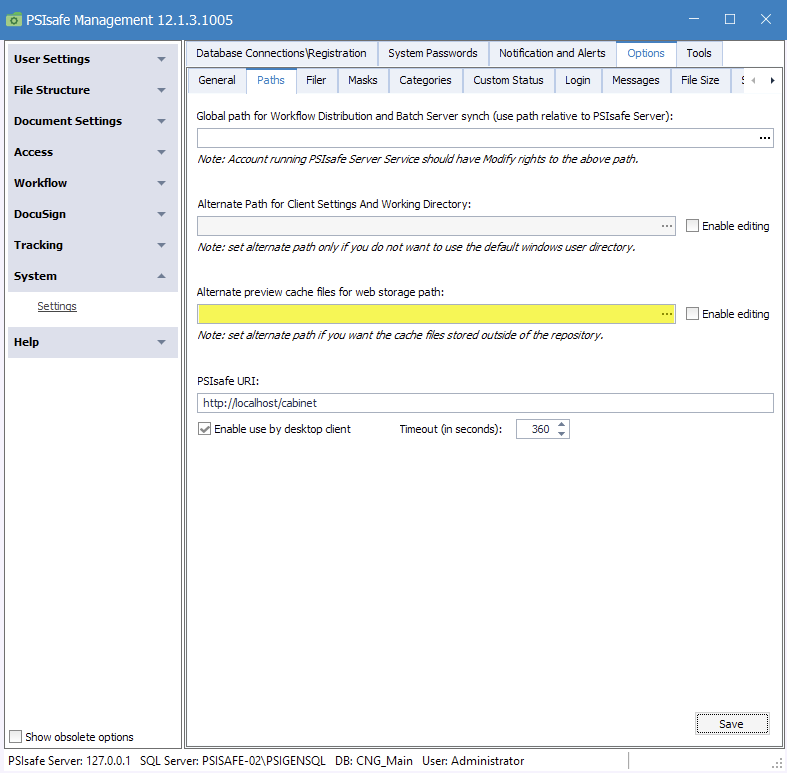Click 'DB: CNG_Main' status text
Screen dimensions: 787x773
374,761
